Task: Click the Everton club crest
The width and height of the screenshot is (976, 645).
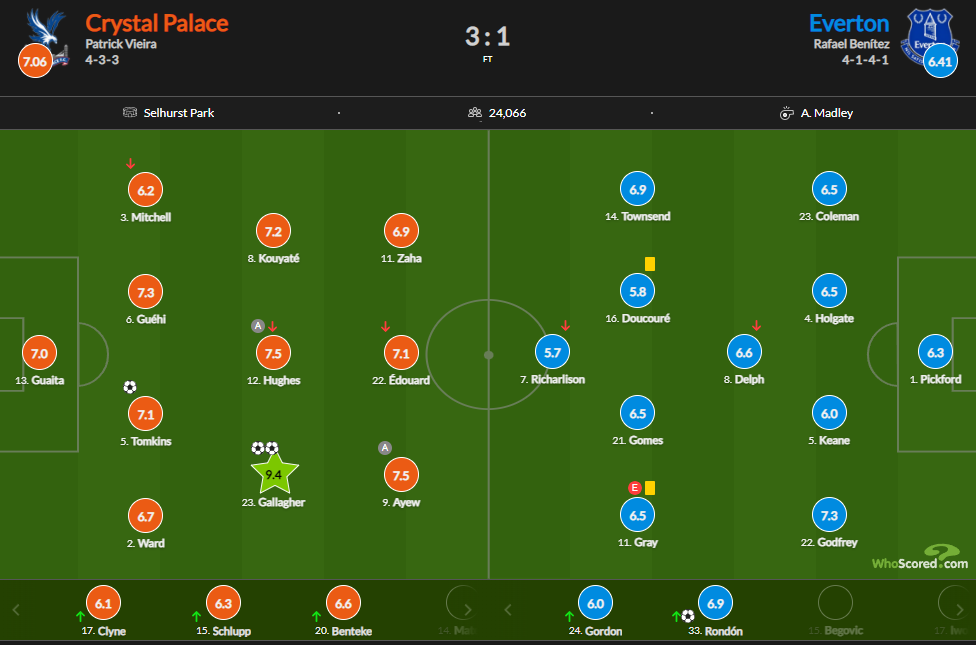Action: [930, 36]
